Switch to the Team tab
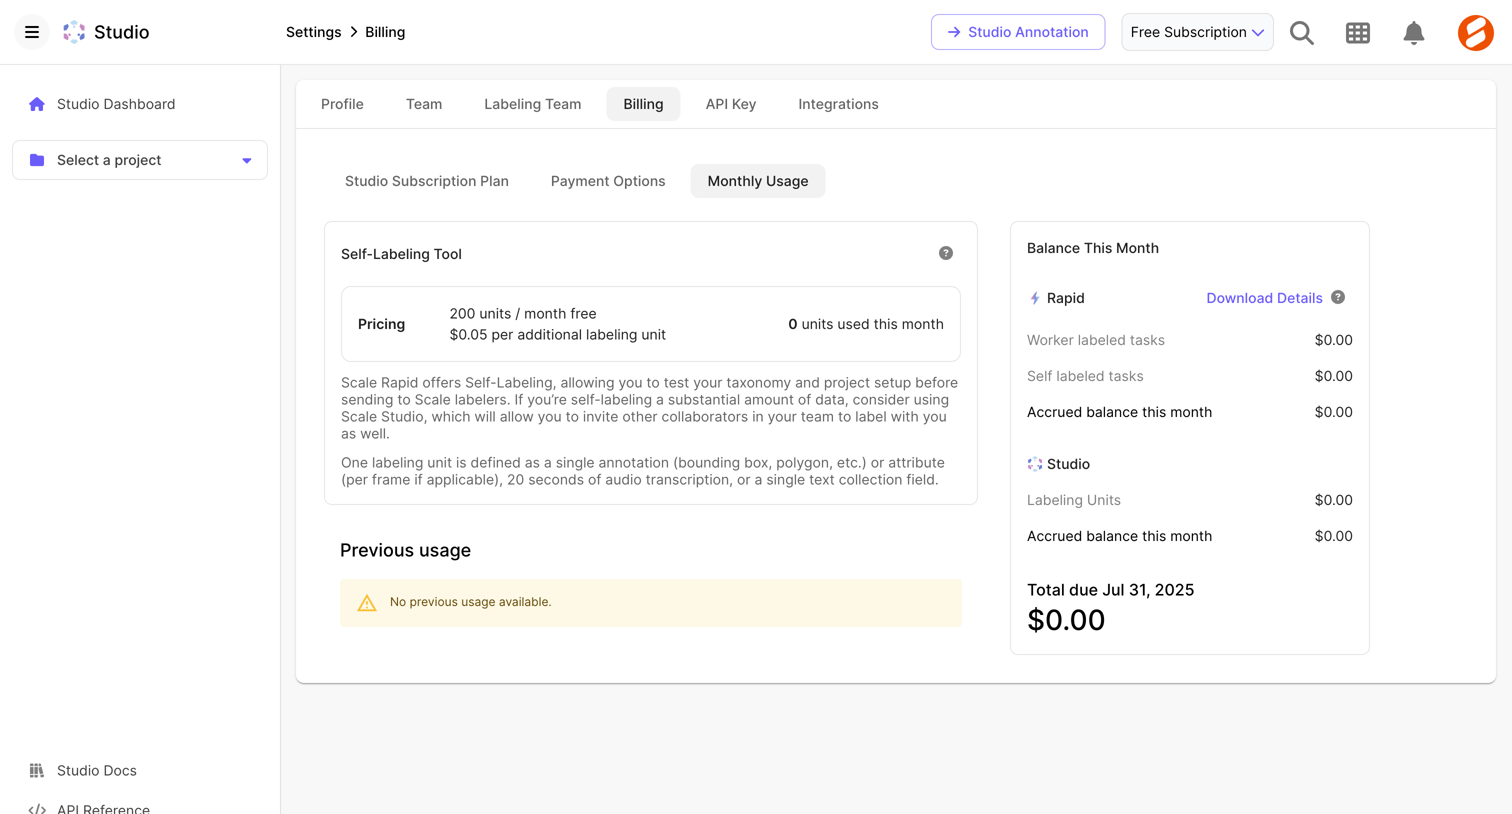The image size is (1512, 814). pyautogui.click(x=424, y=104)
